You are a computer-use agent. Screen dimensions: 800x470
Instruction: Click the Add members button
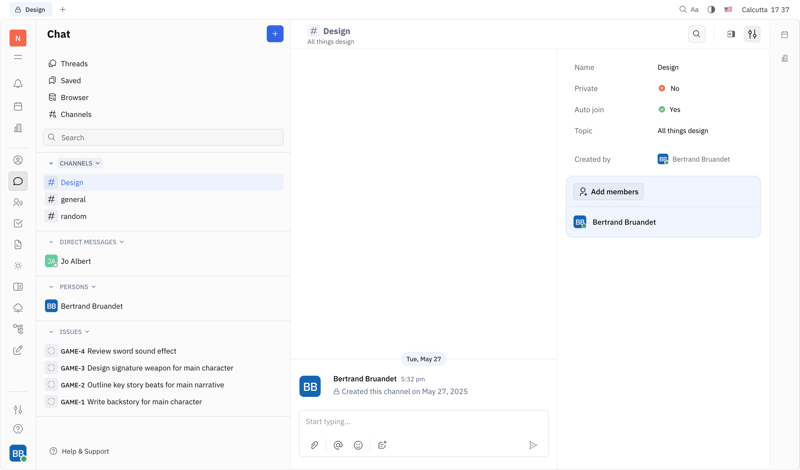[x=608, y=191]
